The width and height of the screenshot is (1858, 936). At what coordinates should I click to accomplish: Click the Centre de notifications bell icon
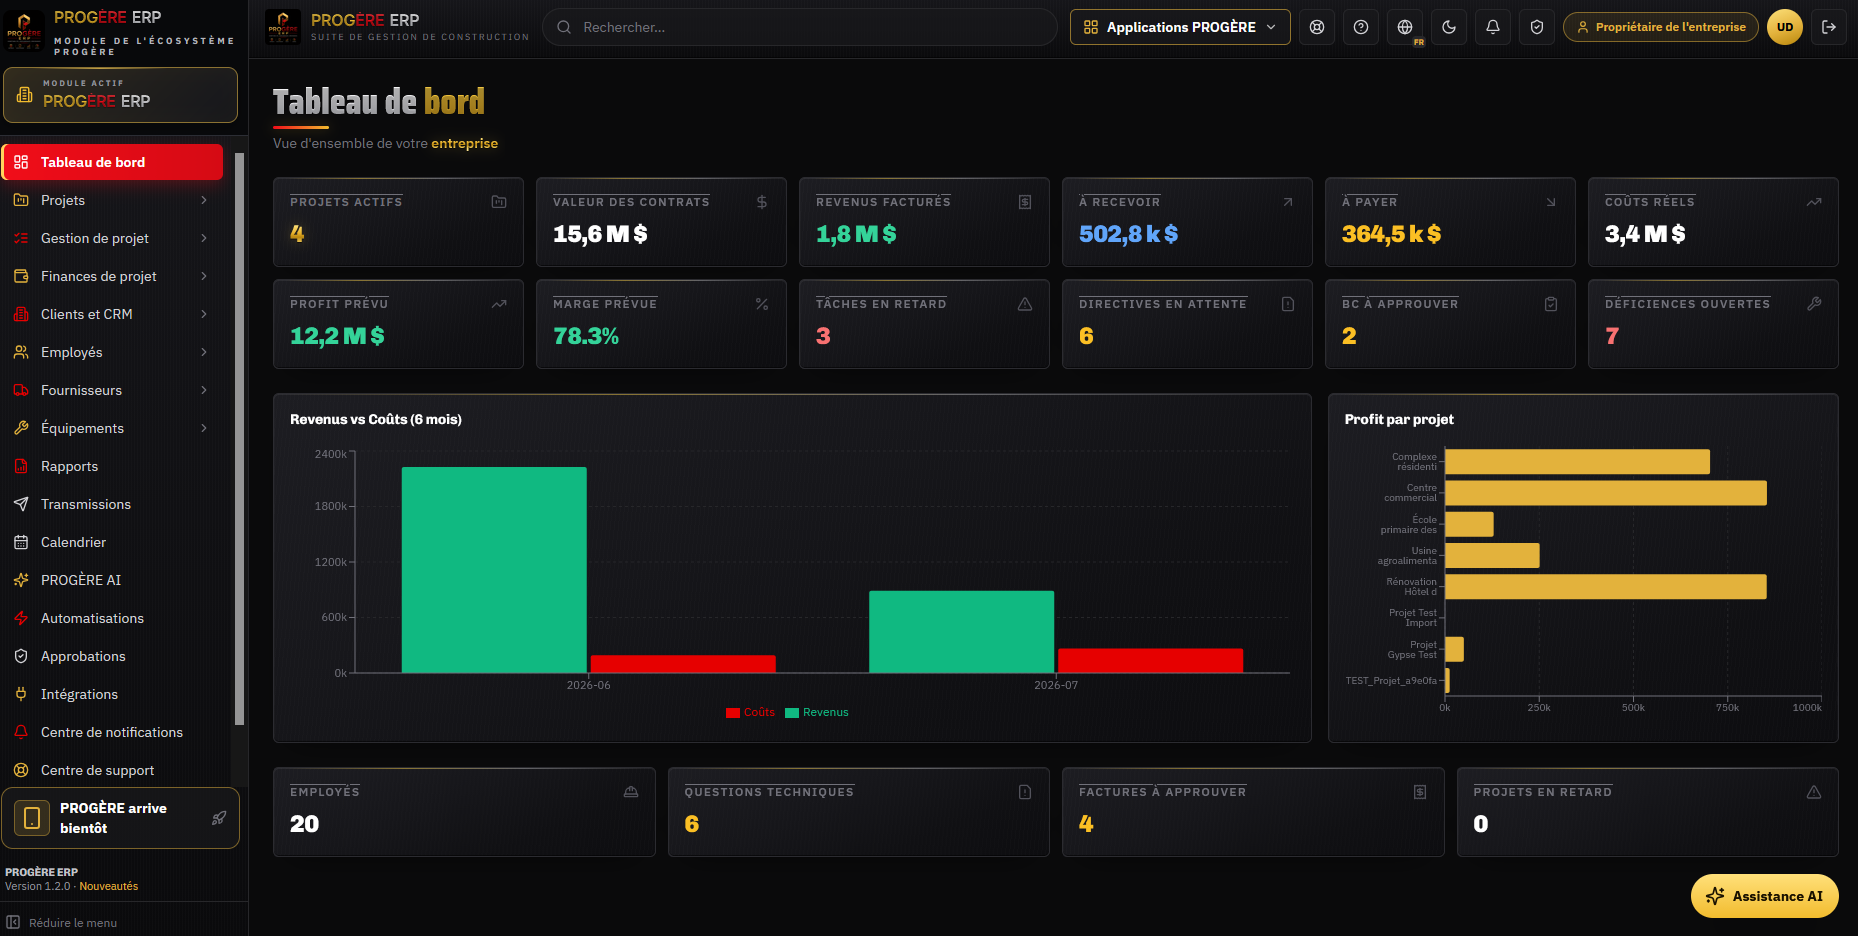click(x=21, y=732)
